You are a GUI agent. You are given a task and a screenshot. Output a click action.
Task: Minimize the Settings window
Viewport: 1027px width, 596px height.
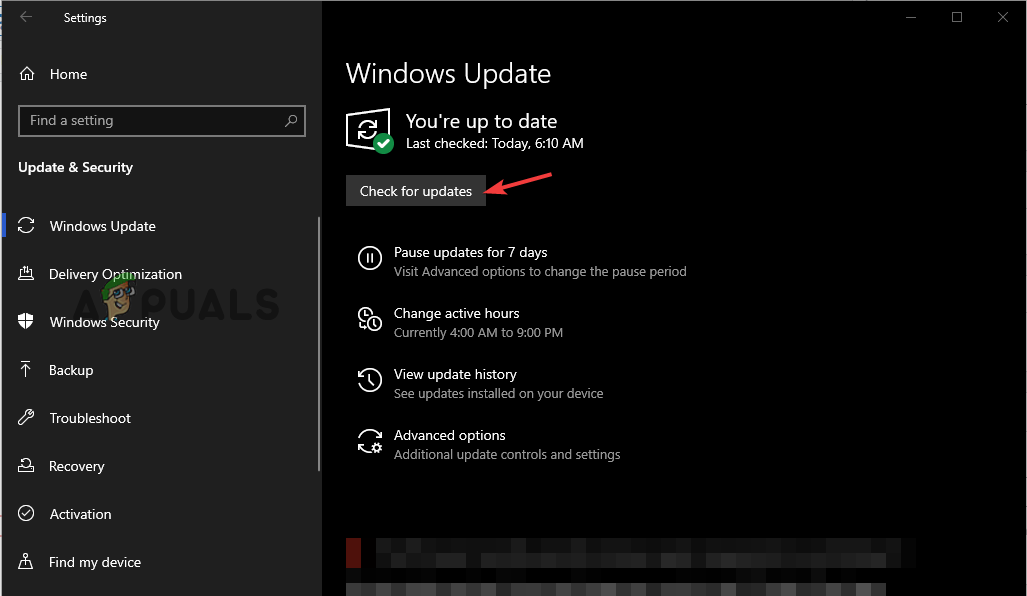[x=911, y=17]
